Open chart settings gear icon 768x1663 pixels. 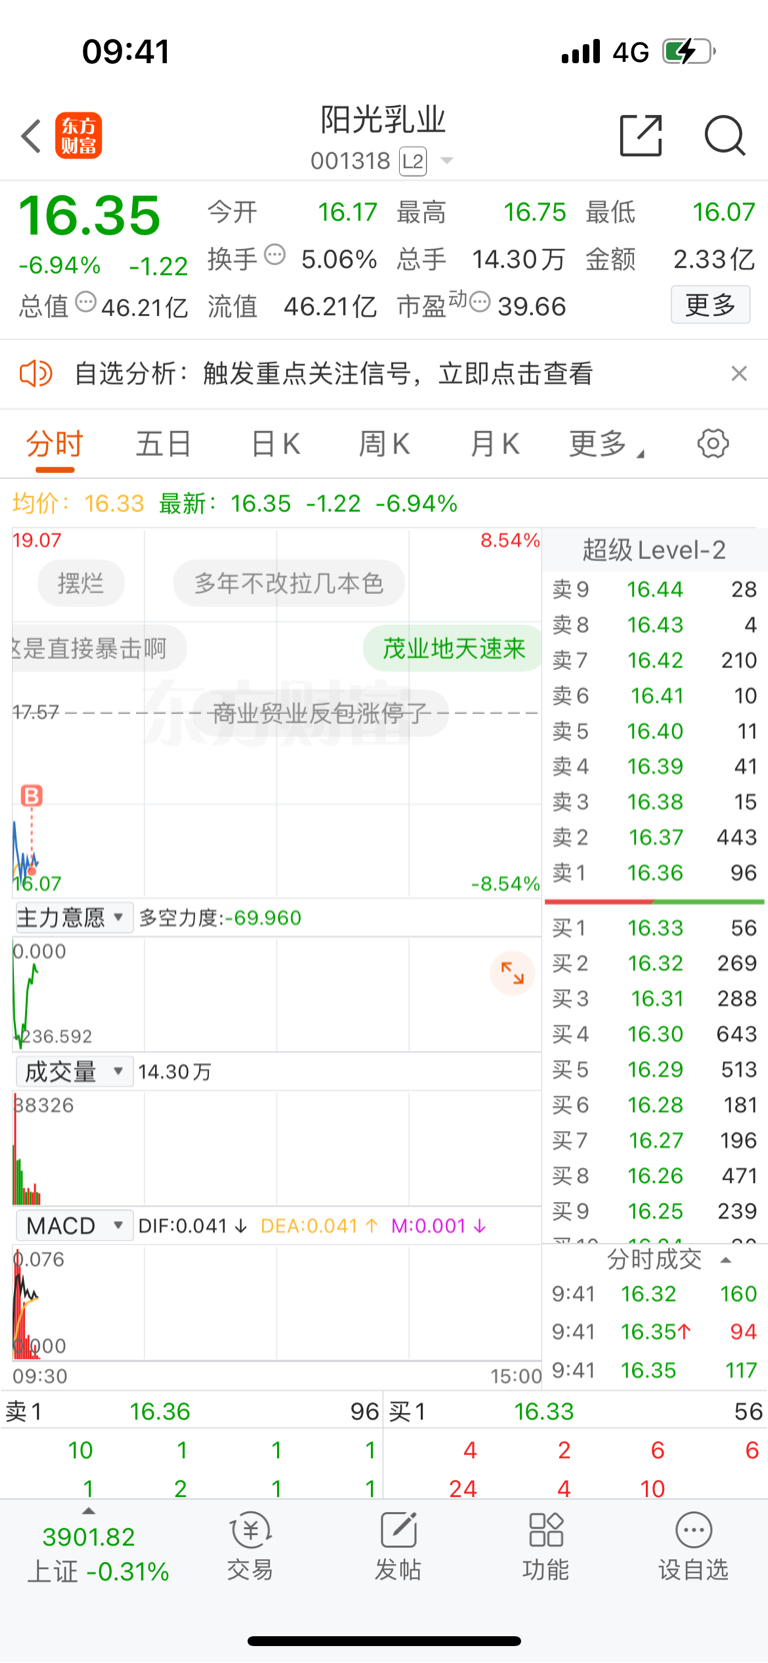point(713,443)
